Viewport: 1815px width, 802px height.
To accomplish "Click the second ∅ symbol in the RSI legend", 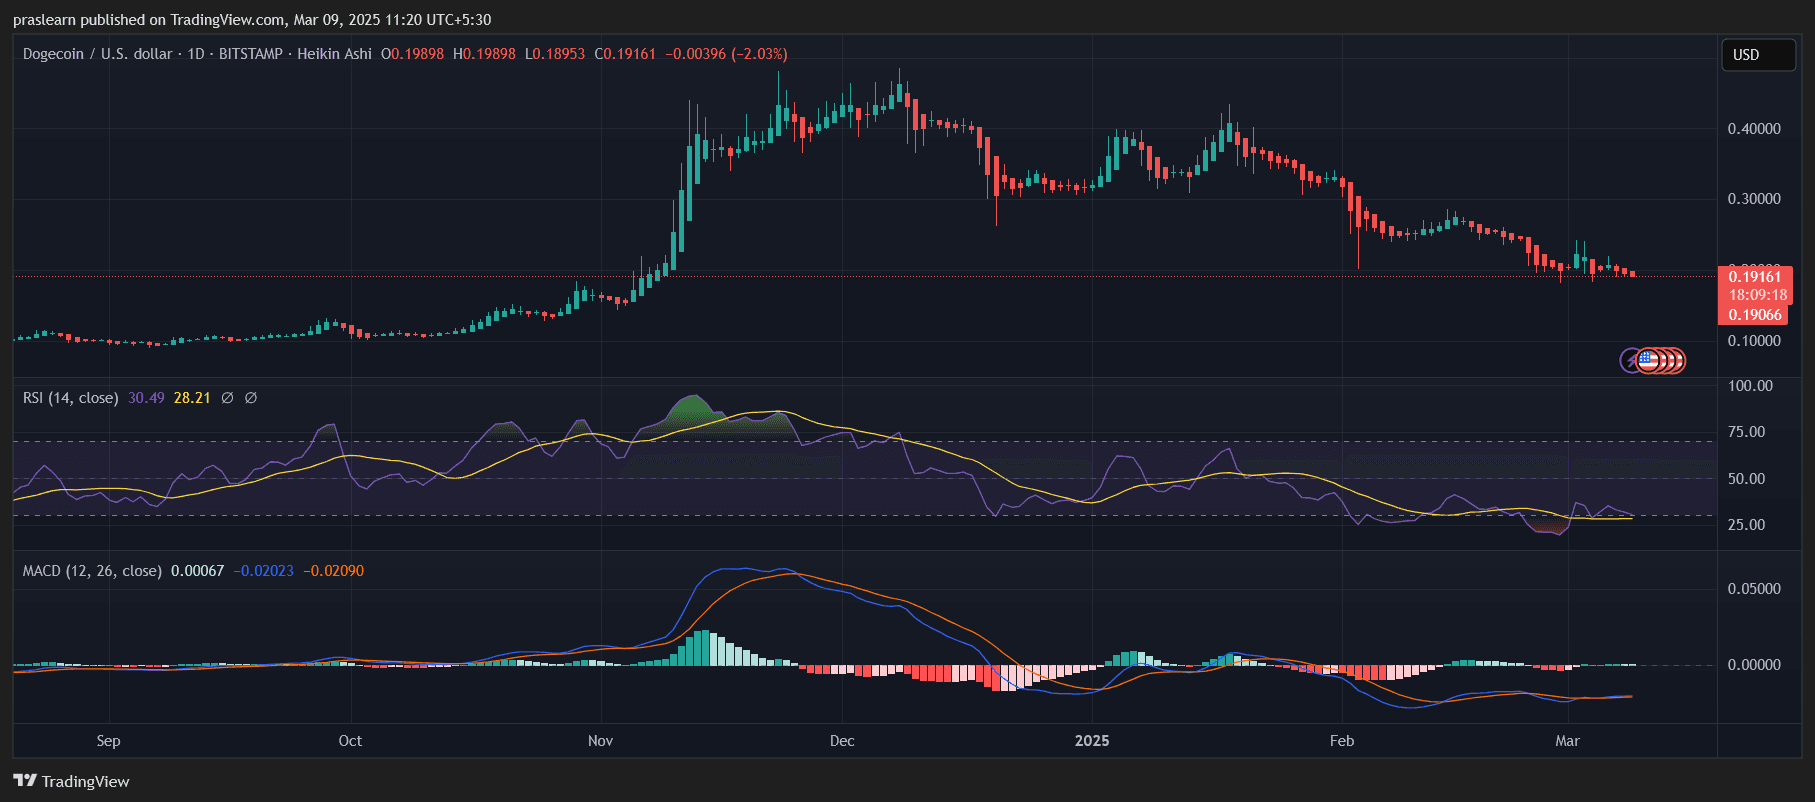I will coord(251,398).
